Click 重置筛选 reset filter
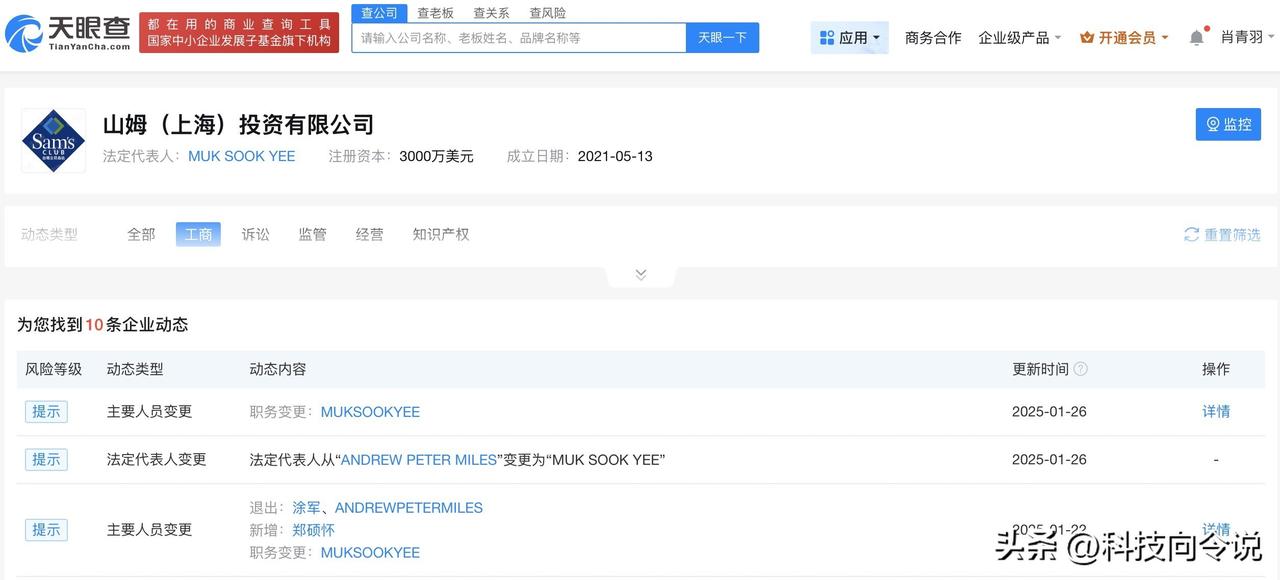The image size is (1280, 580). click(x=1222, y=234)
